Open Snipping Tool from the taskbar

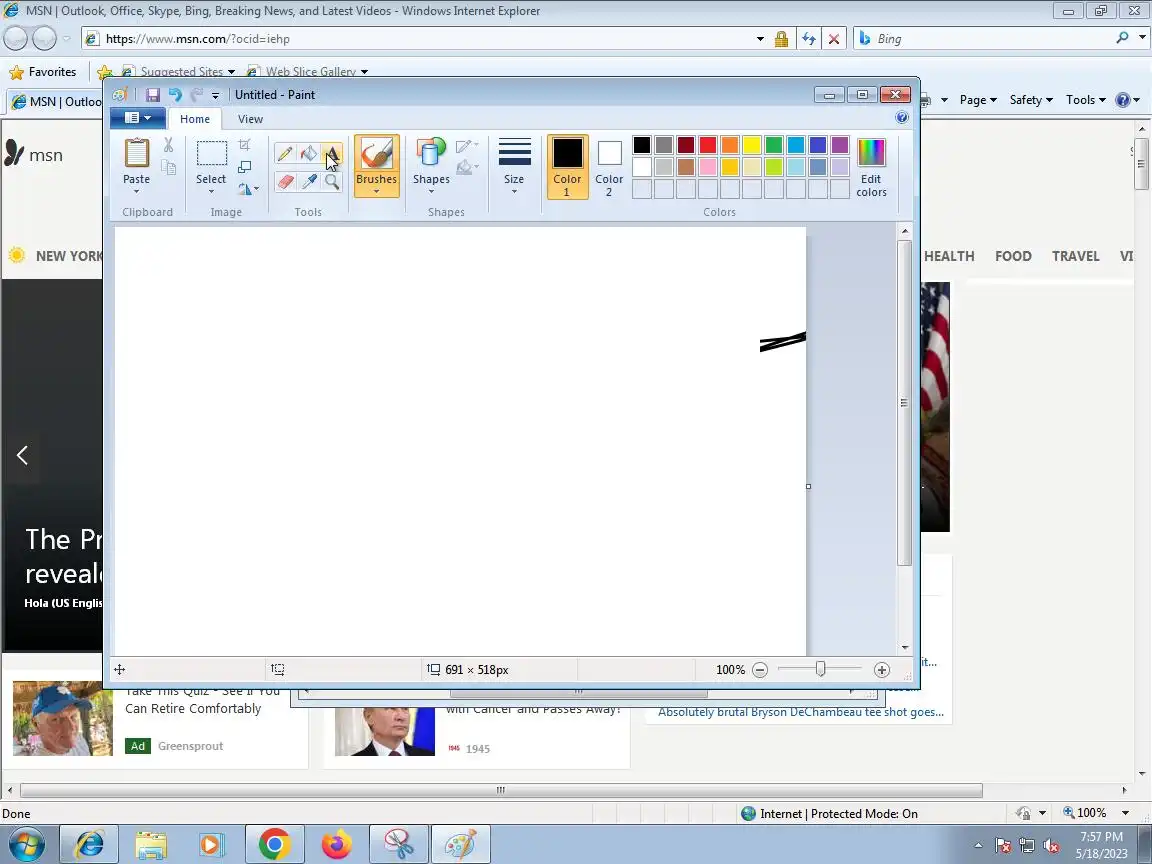398,845
